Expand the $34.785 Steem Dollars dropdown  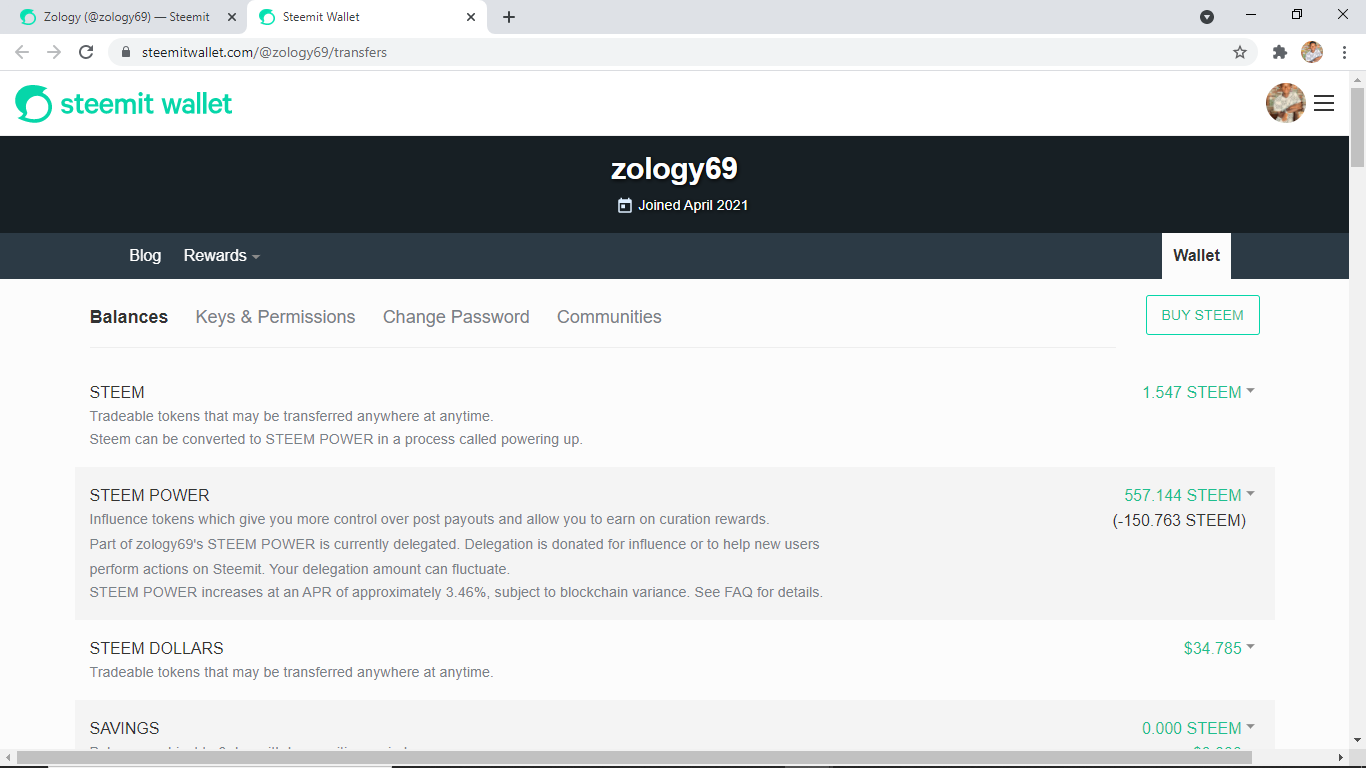[x=1219, y=648]
